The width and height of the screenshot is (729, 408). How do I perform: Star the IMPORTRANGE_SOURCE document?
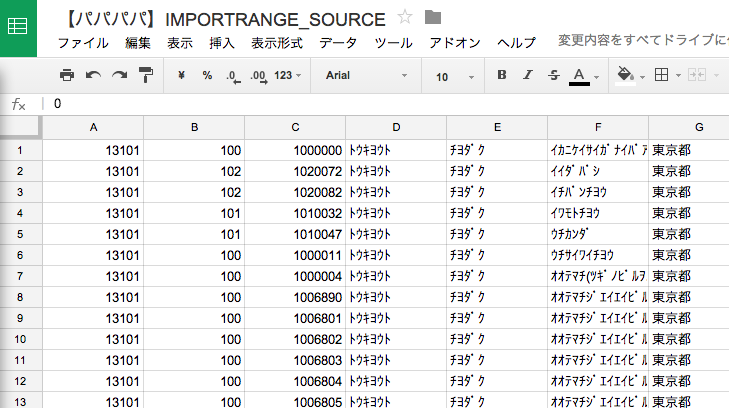pyautogui.click(x=404, y=17)
